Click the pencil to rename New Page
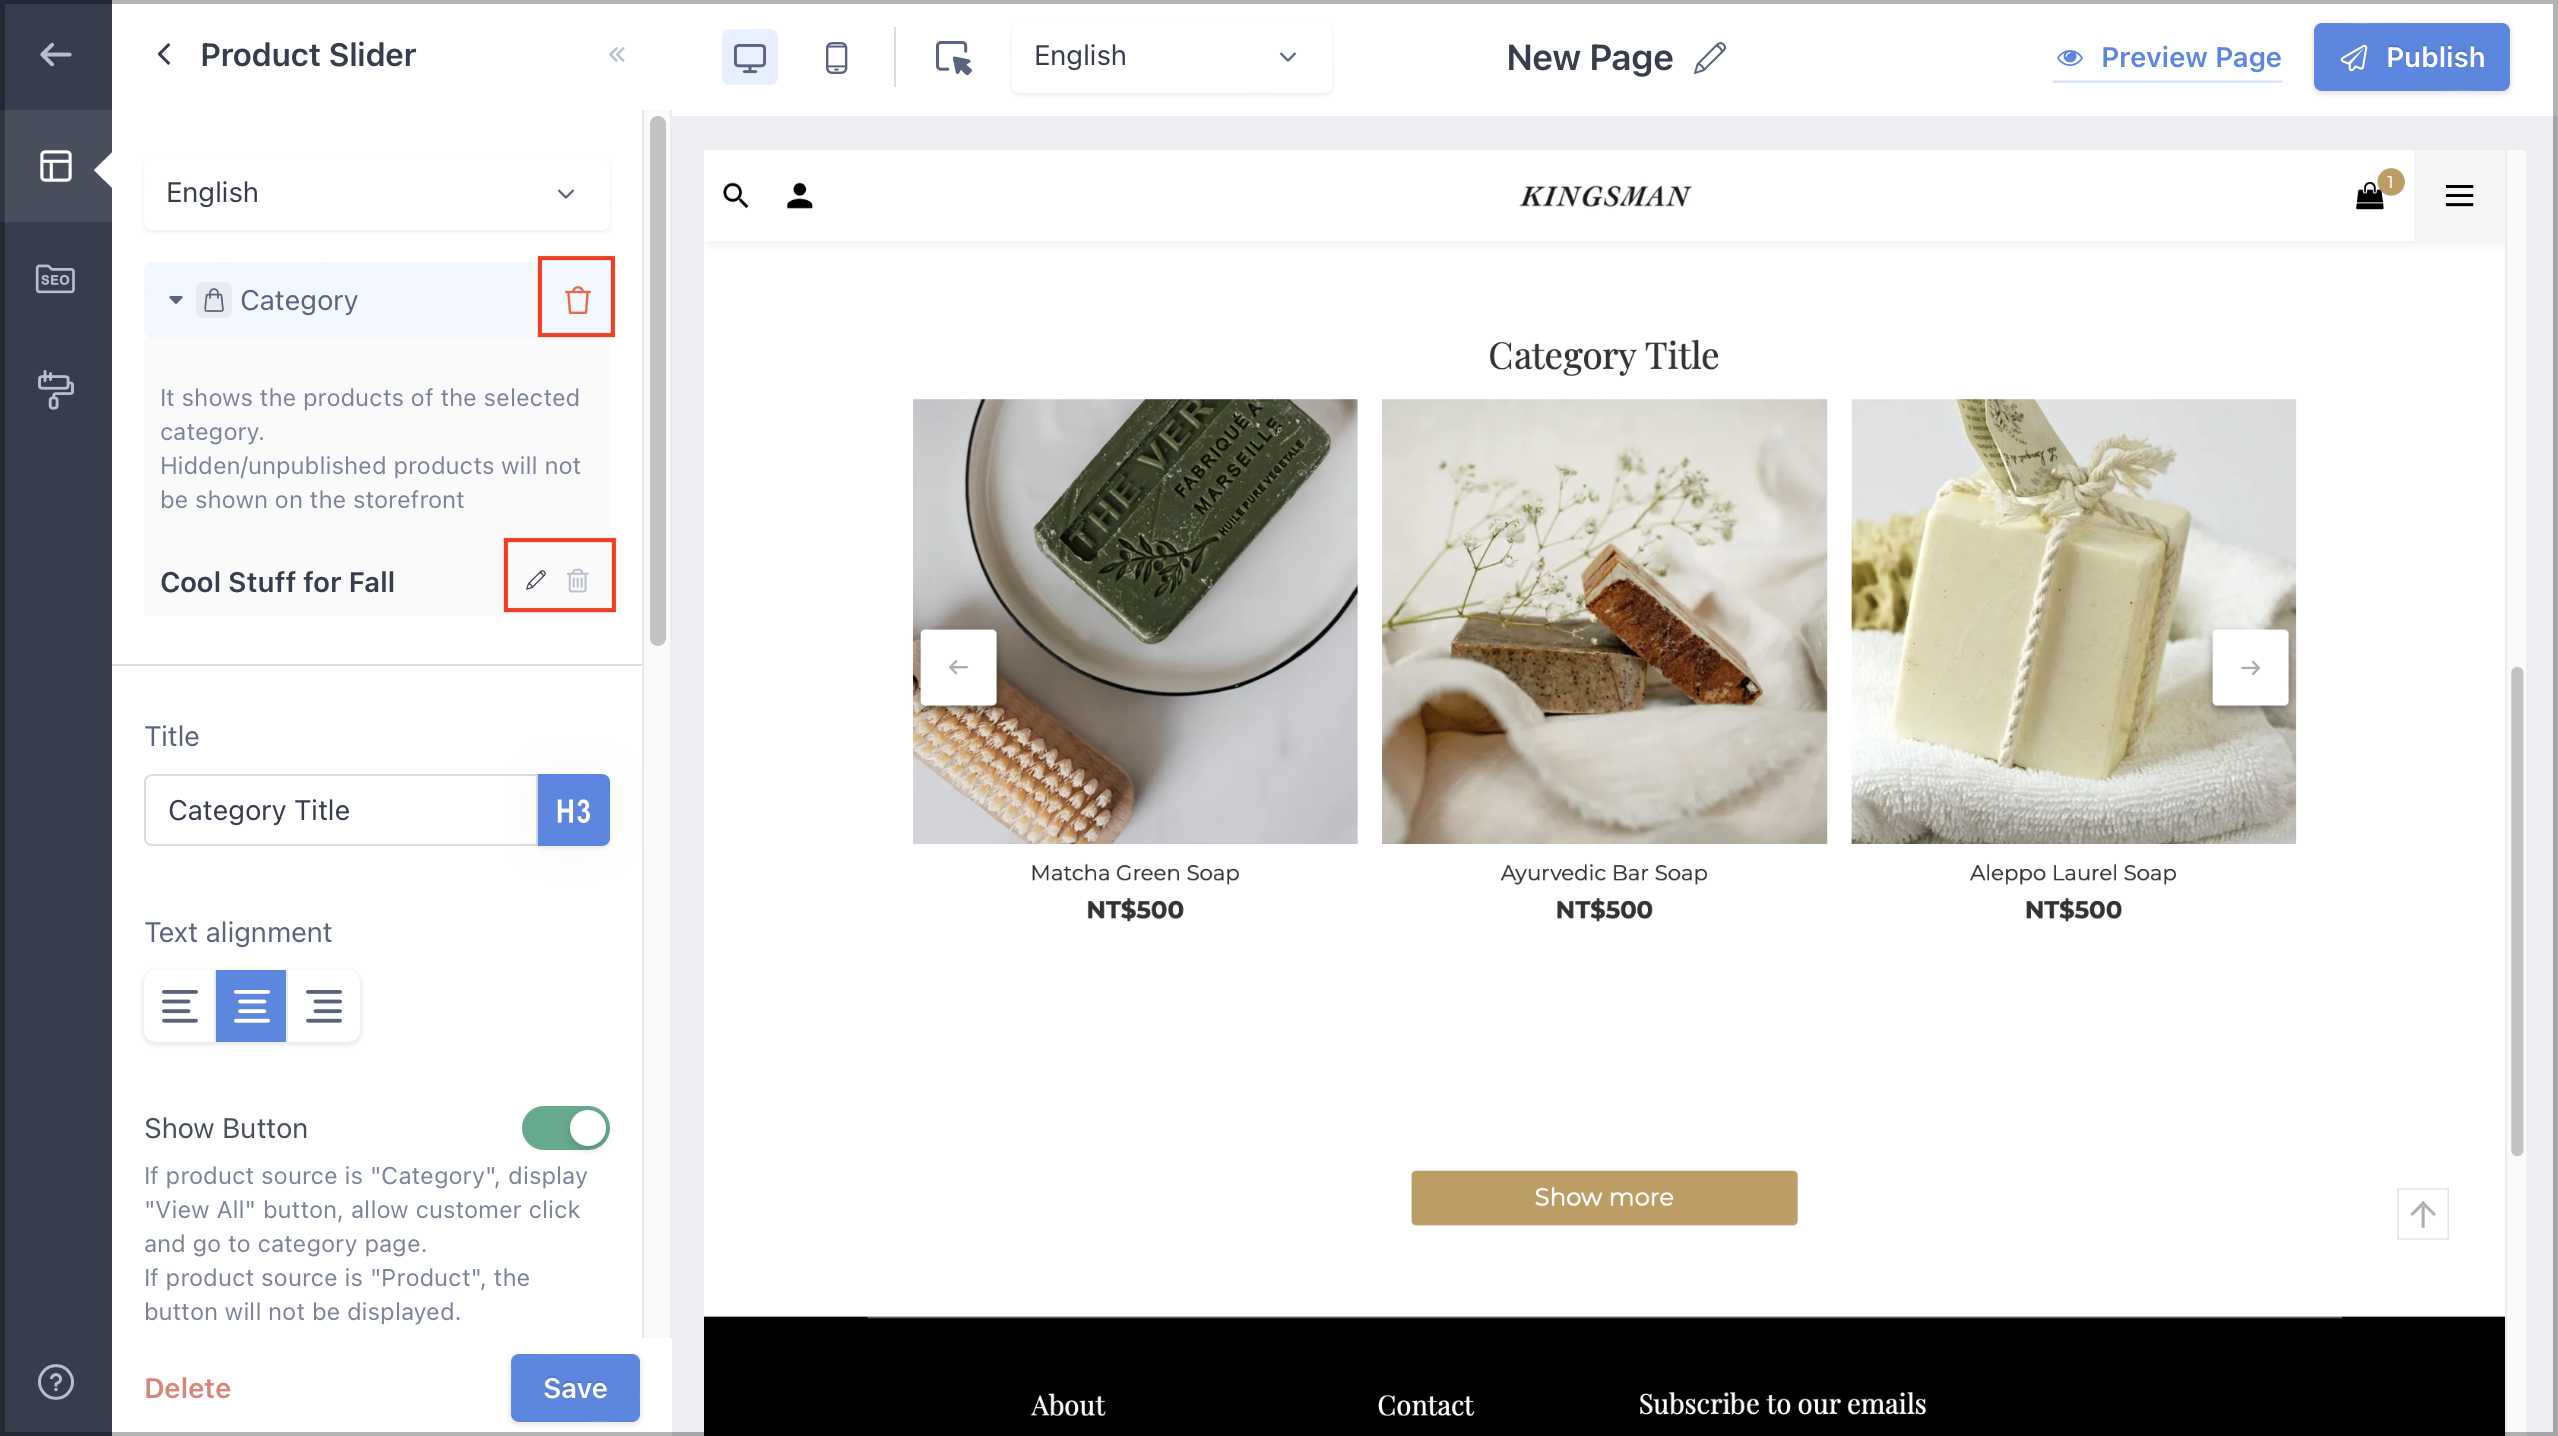This screenshot has height=1436, width=2558. click(1710, 57)
